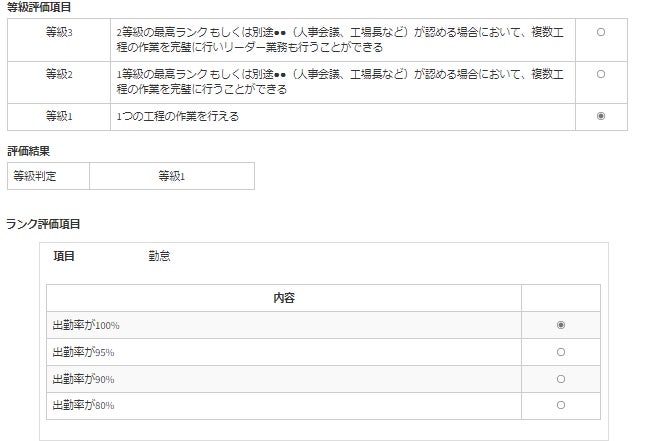Click the 等級2 description text
The height and width of the screenshot is (441, 654).
(x=340, y=82)
